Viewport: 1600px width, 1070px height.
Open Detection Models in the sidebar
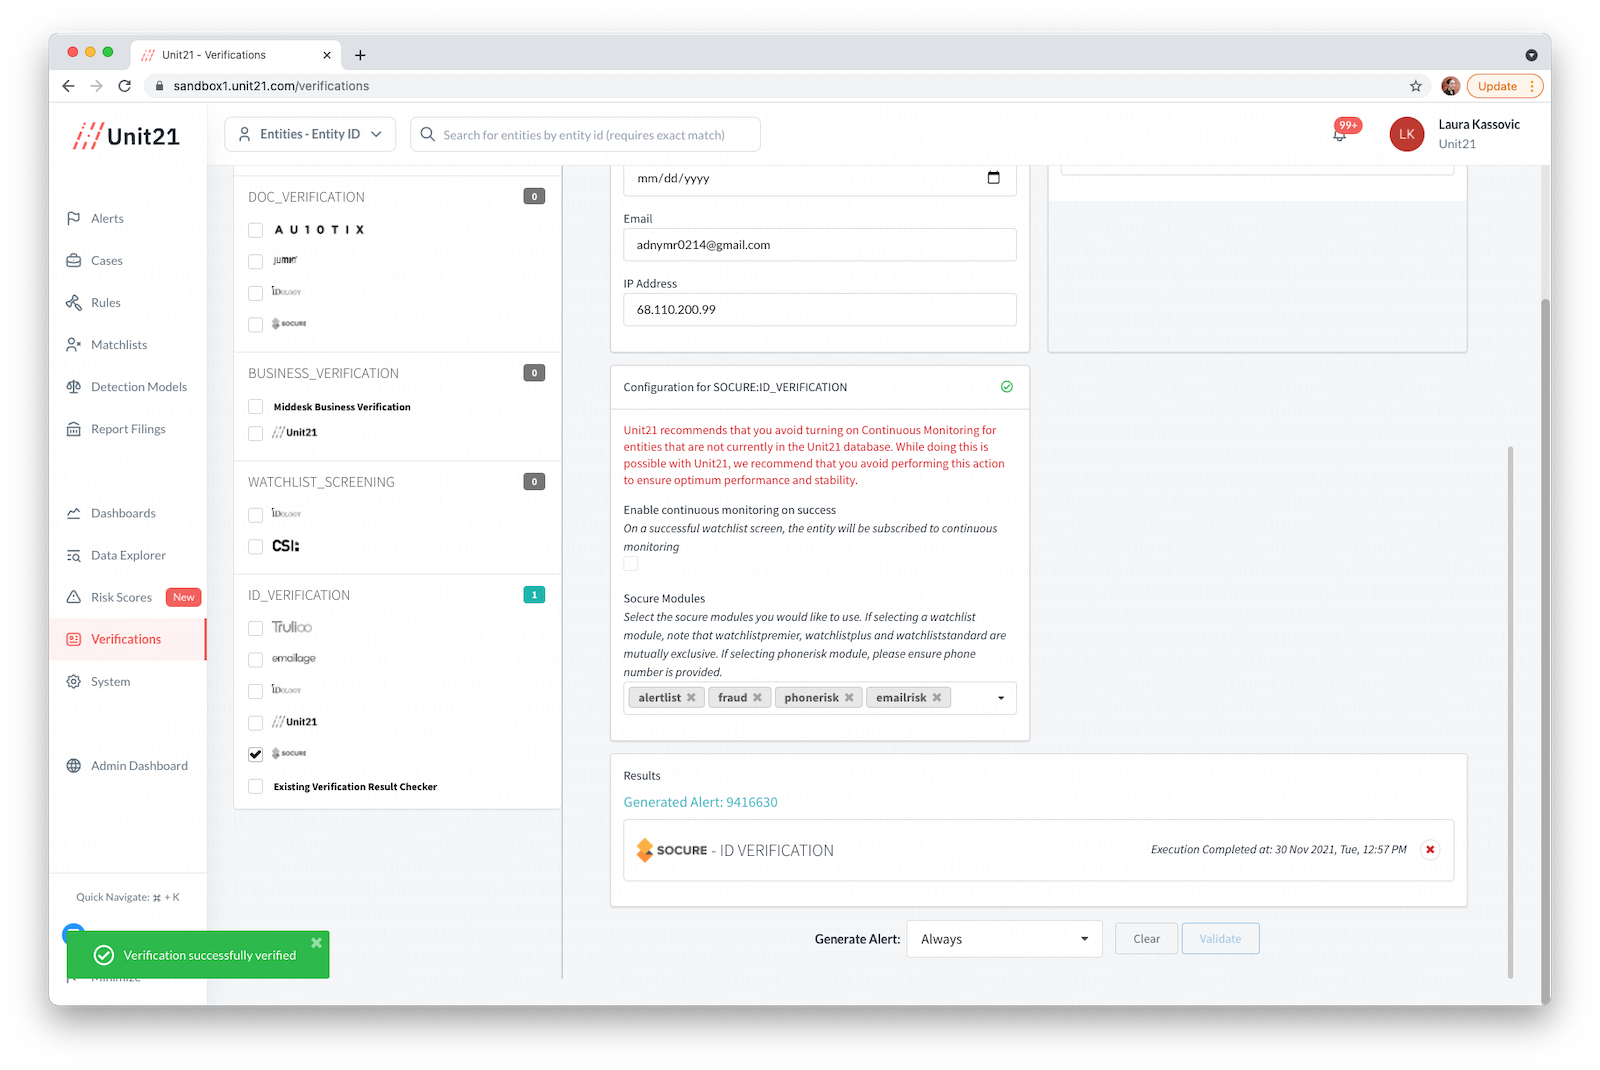(x=138, y=386)
